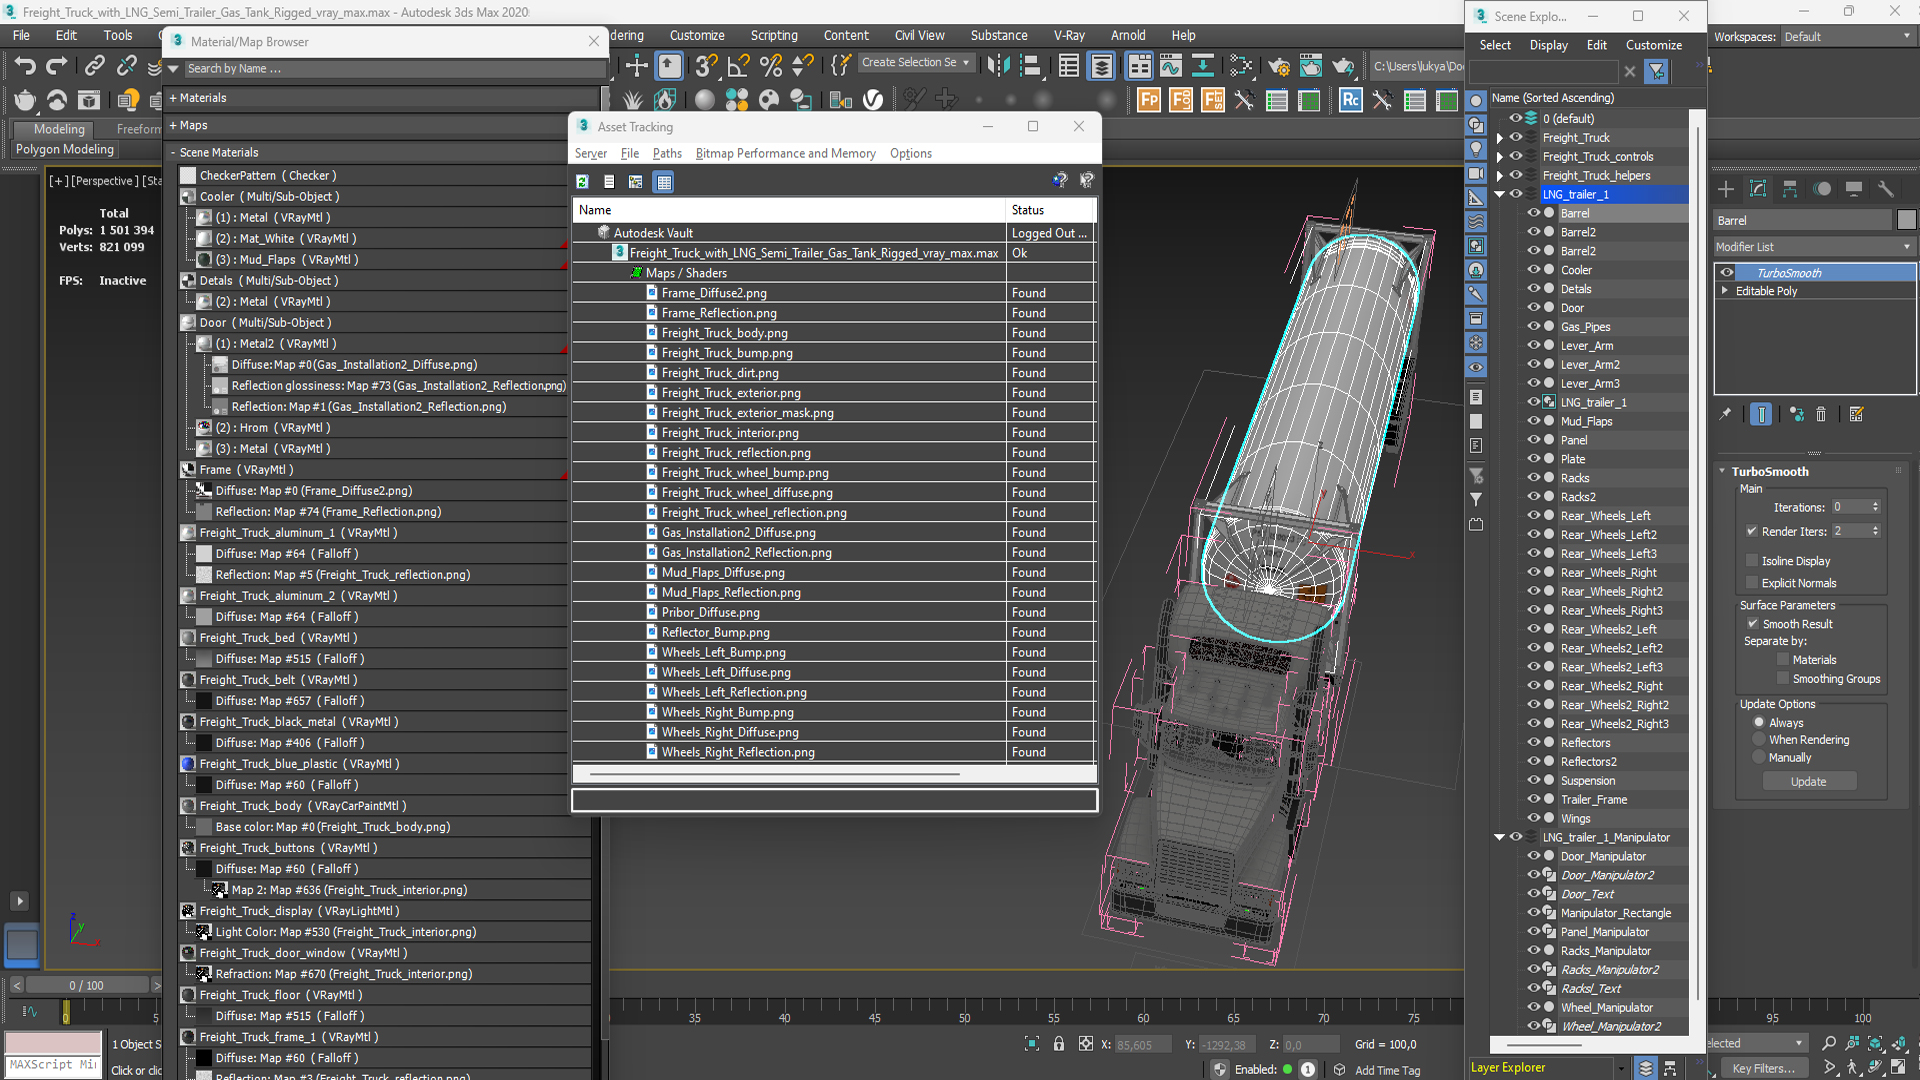Open the Workspaces Default dropdown
The height and width of the screenshot is (1080, 1920).
[x=1847, y=37]
